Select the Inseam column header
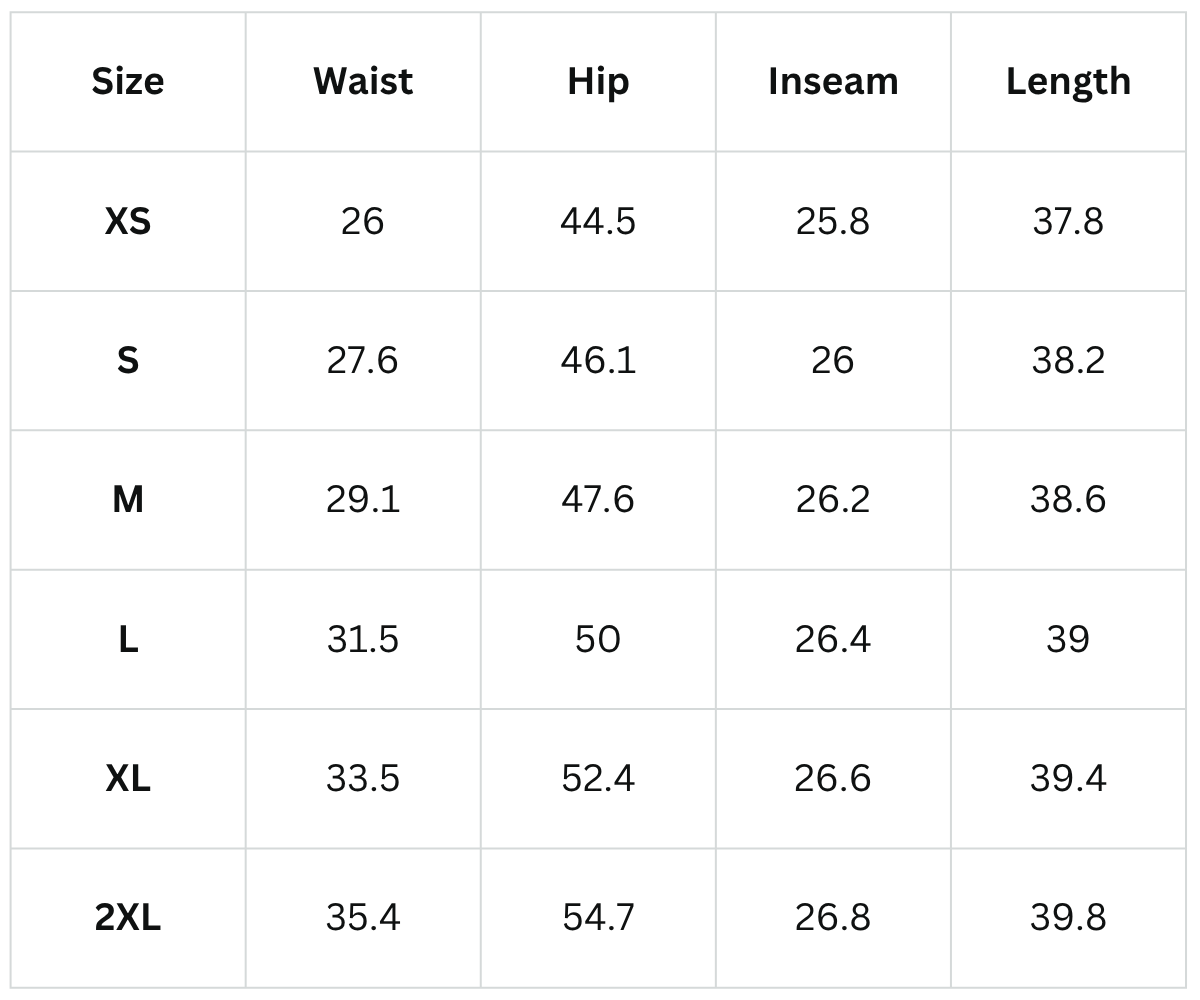Screen dimensions: 1200x1000 pos(833,81)
